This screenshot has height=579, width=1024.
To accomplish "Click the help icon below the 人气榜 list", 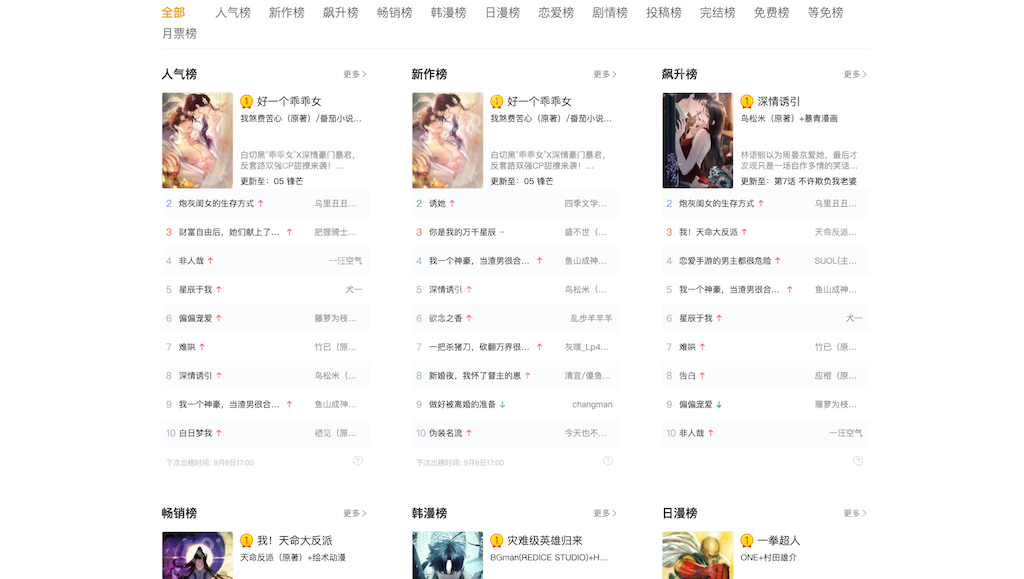I will coord(357,461).
